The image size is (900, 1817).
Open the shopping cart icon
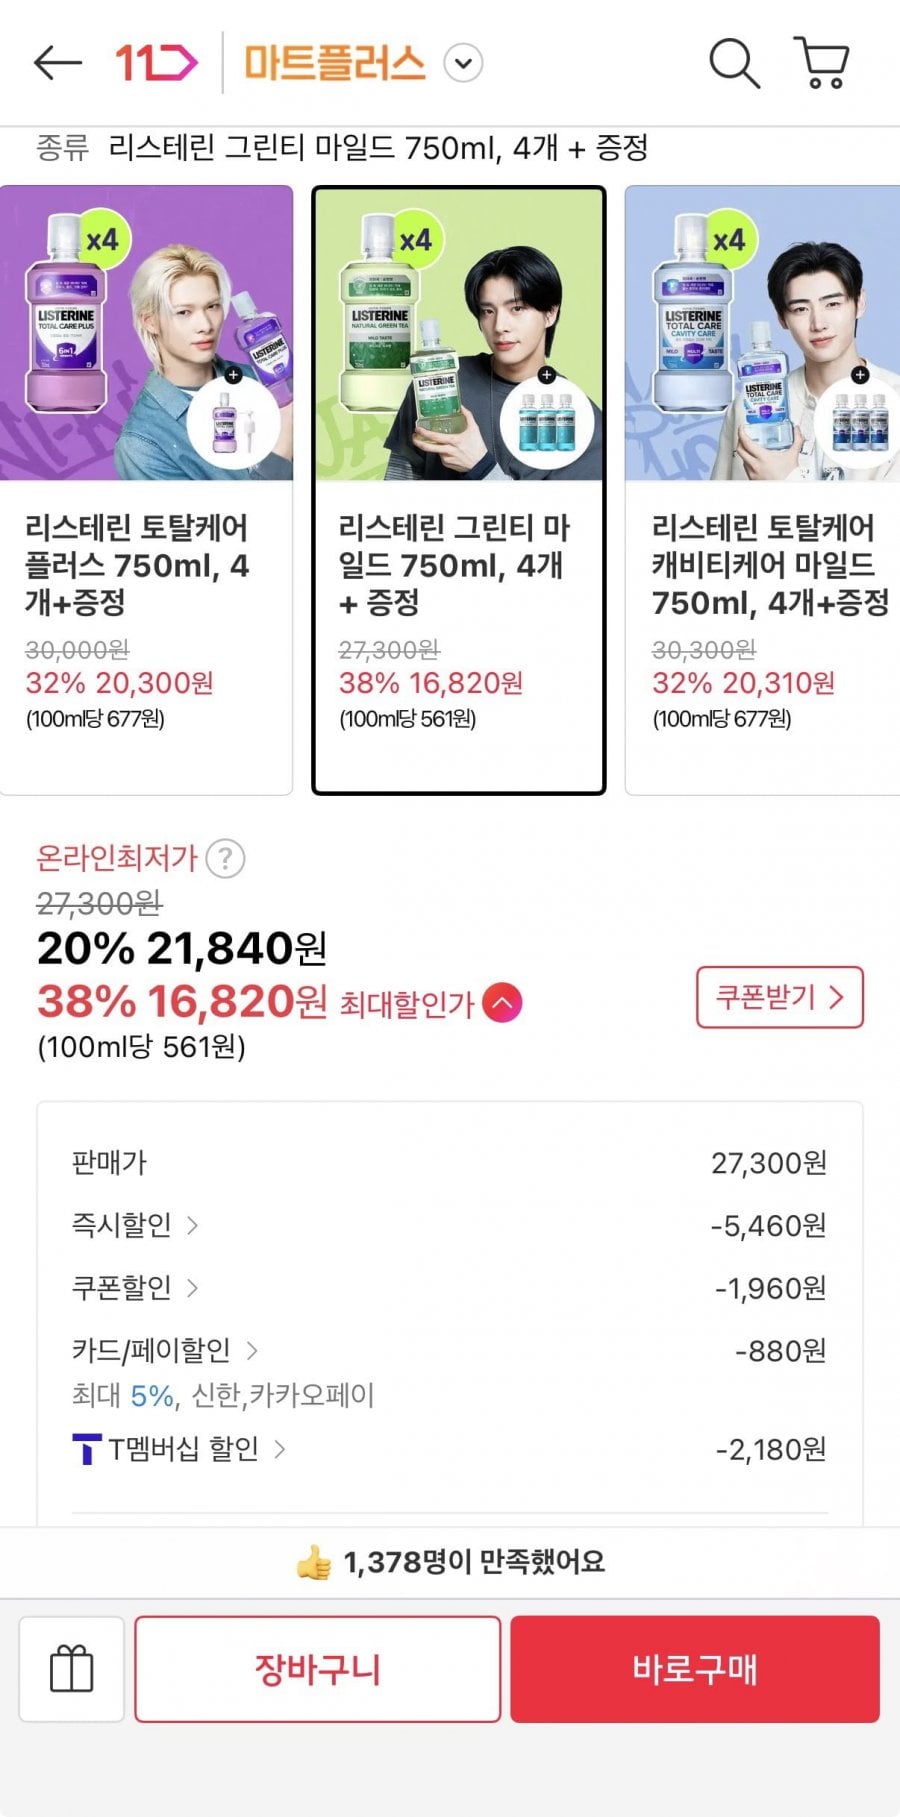822,63
